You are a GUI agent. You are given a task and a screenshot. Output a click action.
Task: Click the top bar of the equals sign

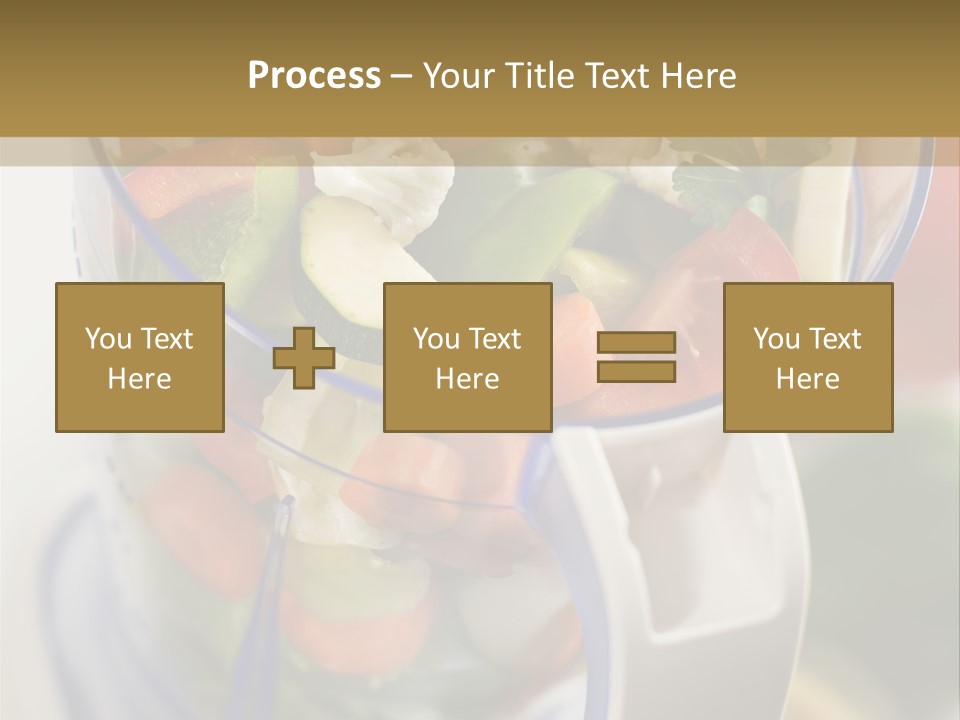(x=636, y=343)
